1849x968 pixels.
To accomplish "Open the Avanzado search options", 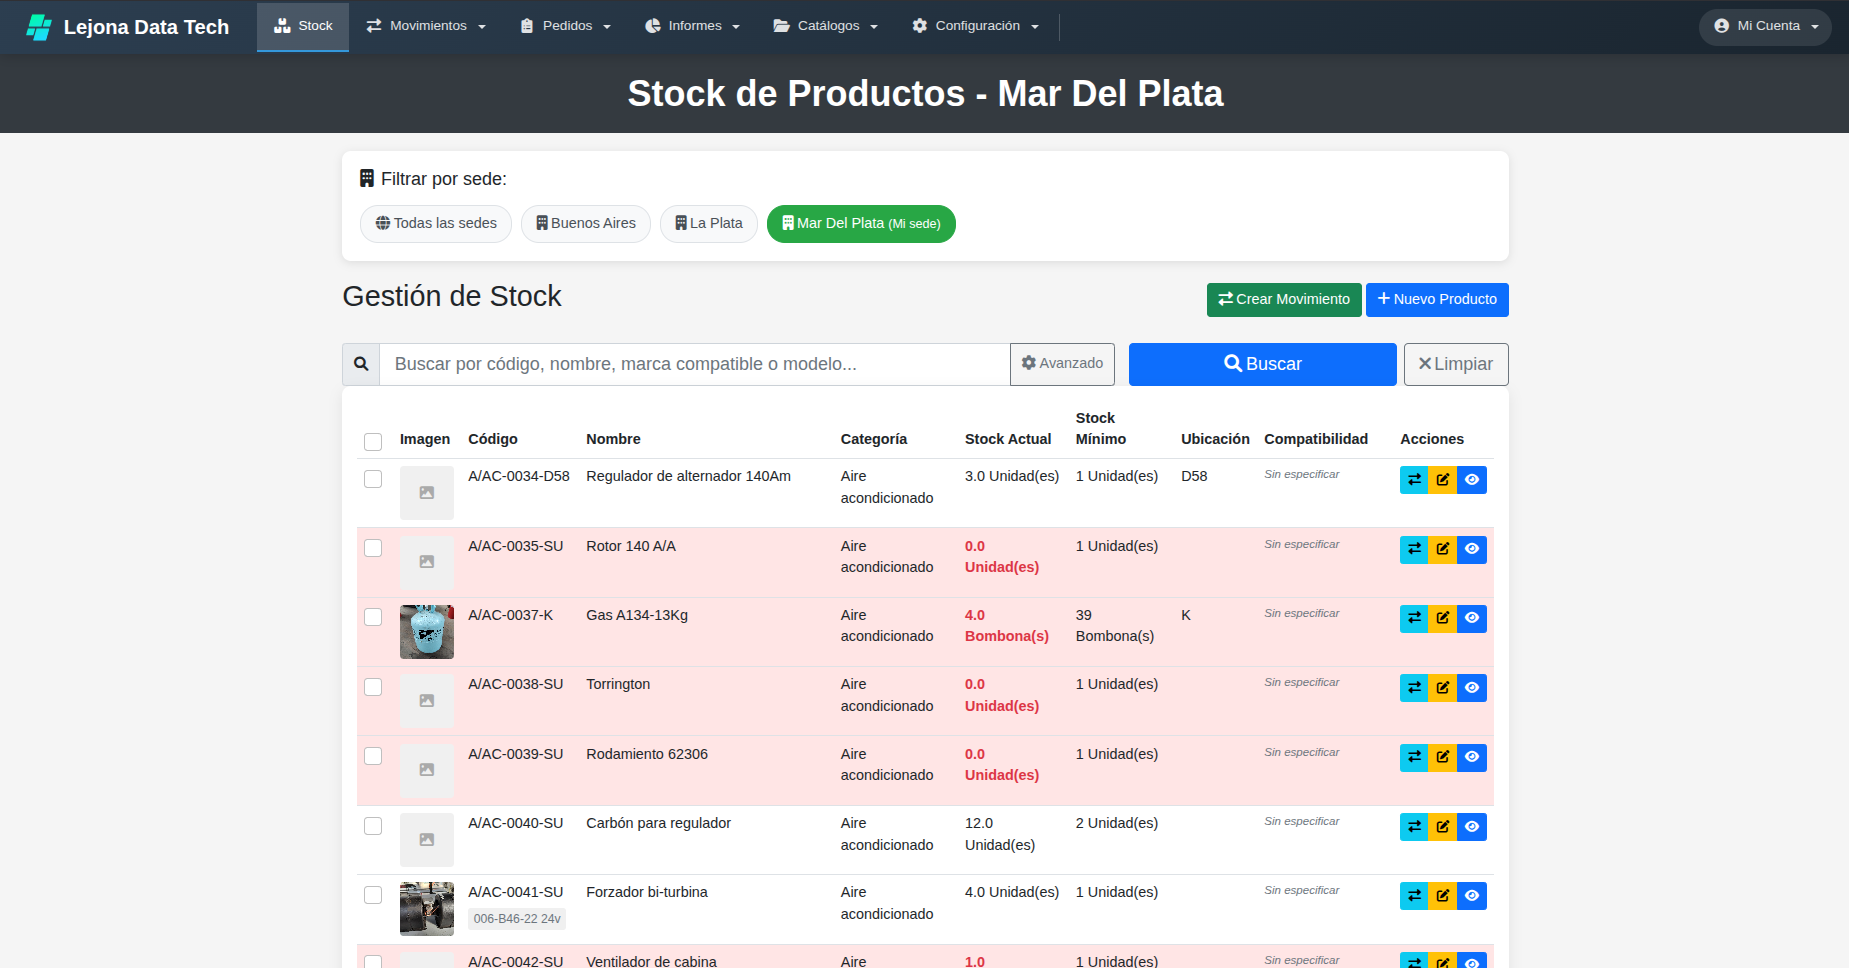I will [1061, 364].
